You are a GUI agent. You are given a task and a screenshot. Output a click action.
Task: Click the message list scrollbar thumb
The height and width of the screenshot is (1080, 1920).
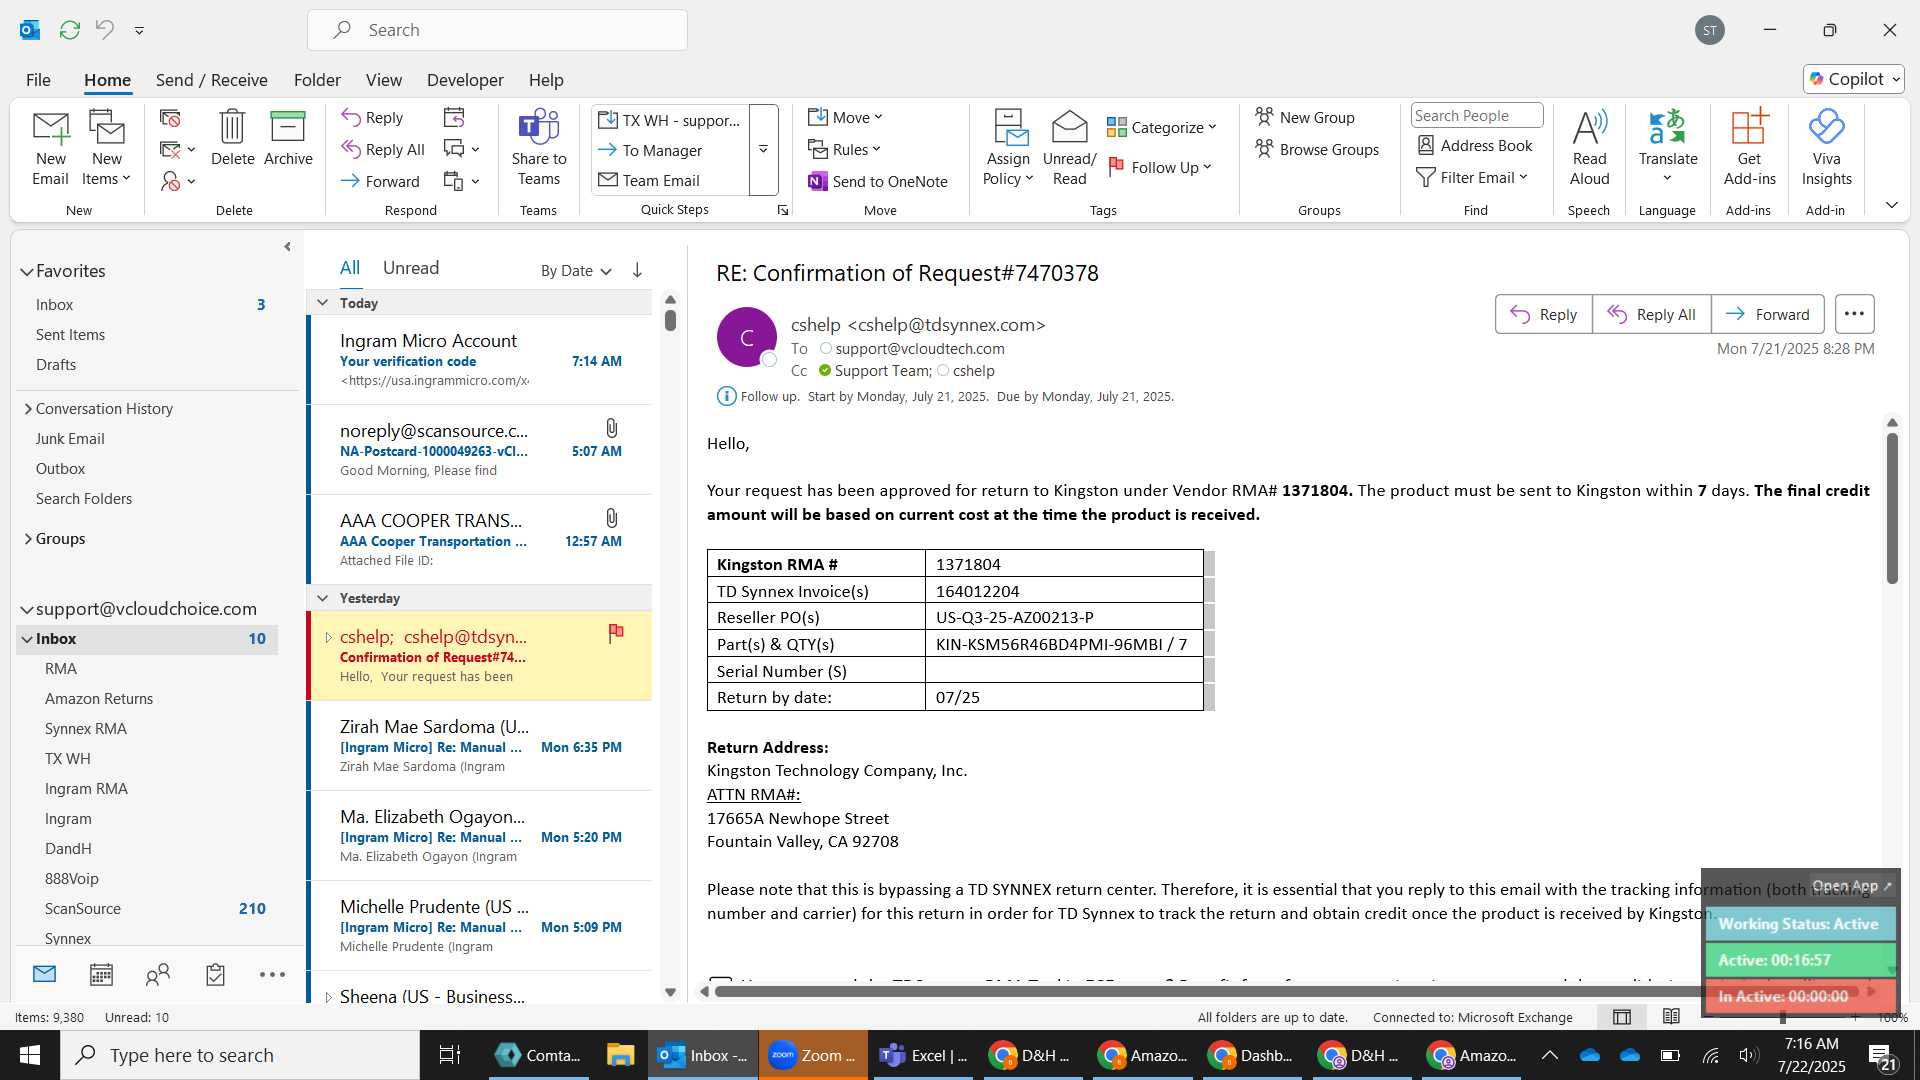(x=670, y=320)
